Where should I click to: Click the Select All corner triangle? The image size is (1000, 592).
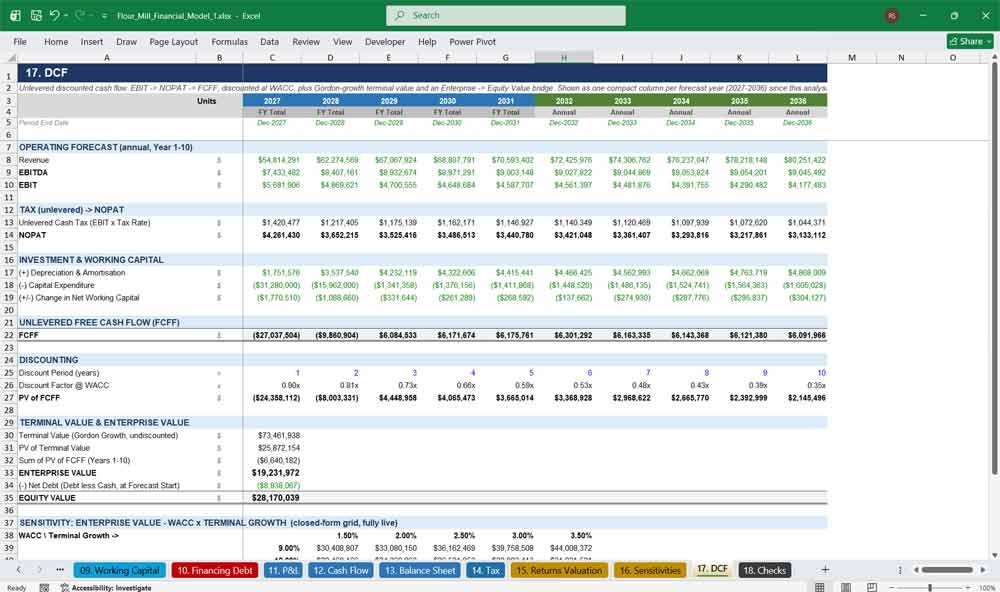[11, 57]
